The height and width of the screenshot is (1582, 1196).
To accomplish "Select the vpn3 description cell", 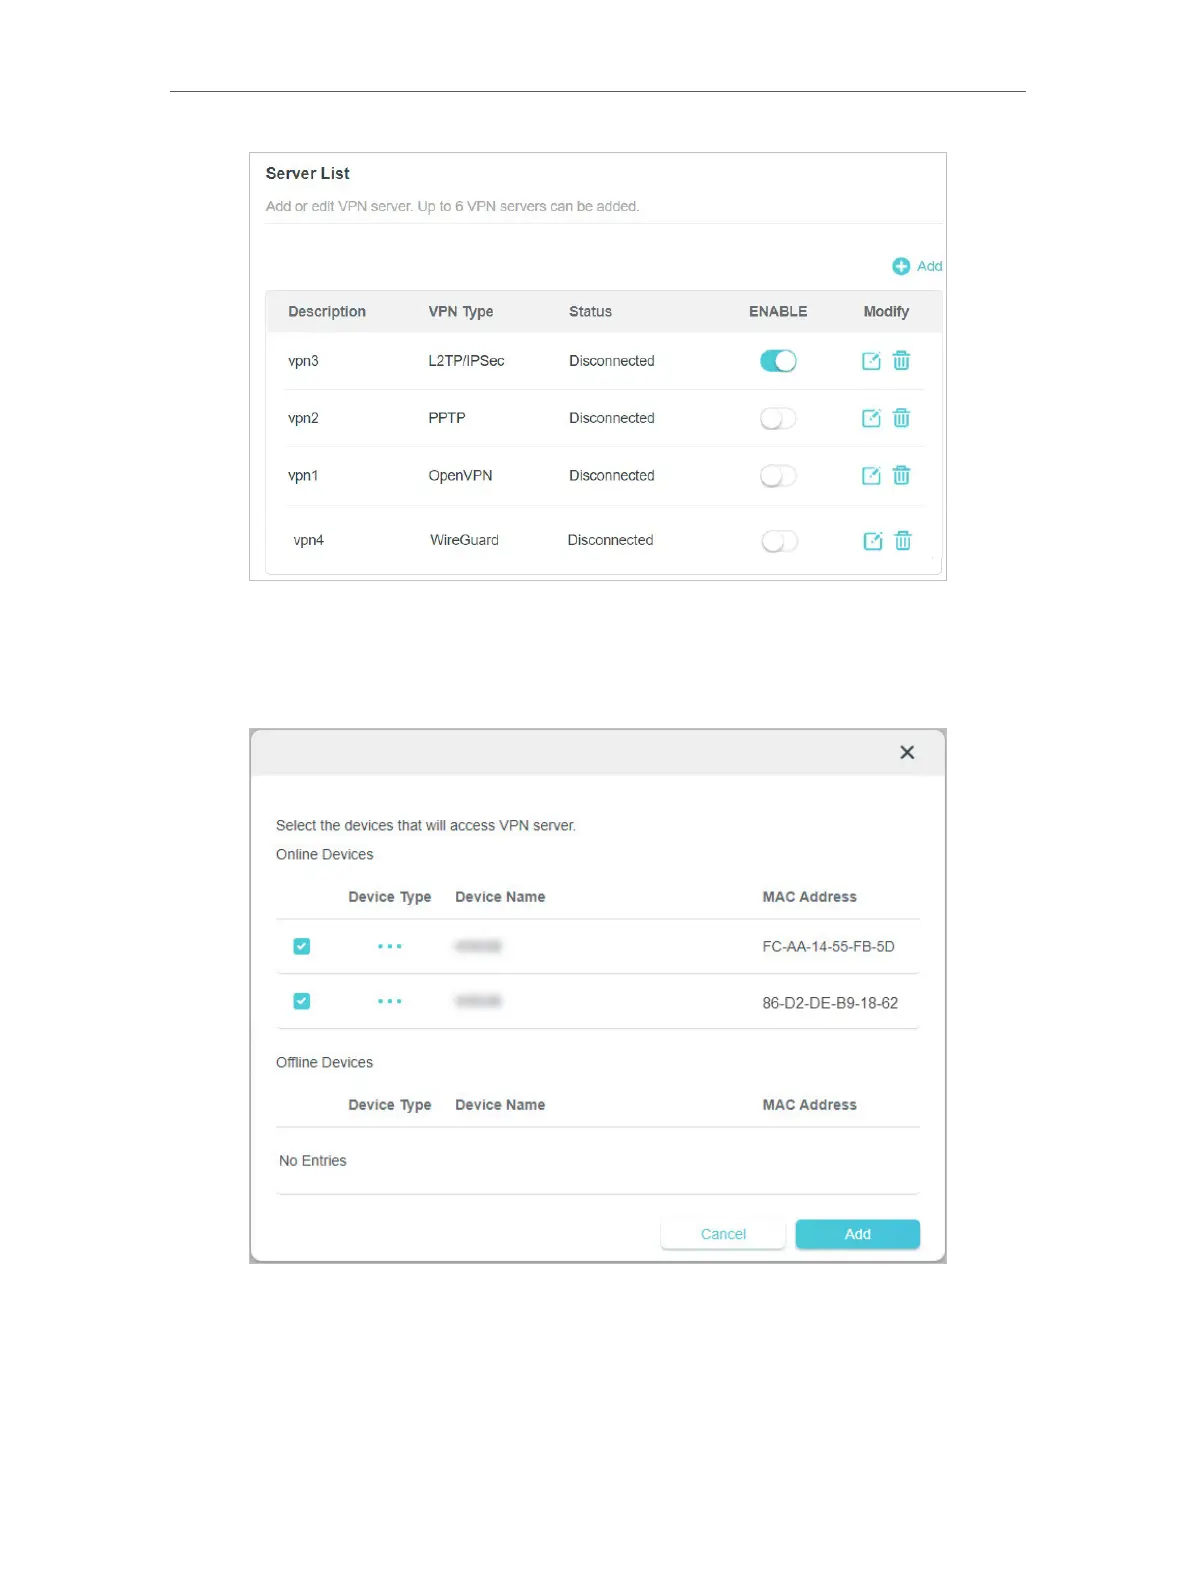I will (303, 361).
